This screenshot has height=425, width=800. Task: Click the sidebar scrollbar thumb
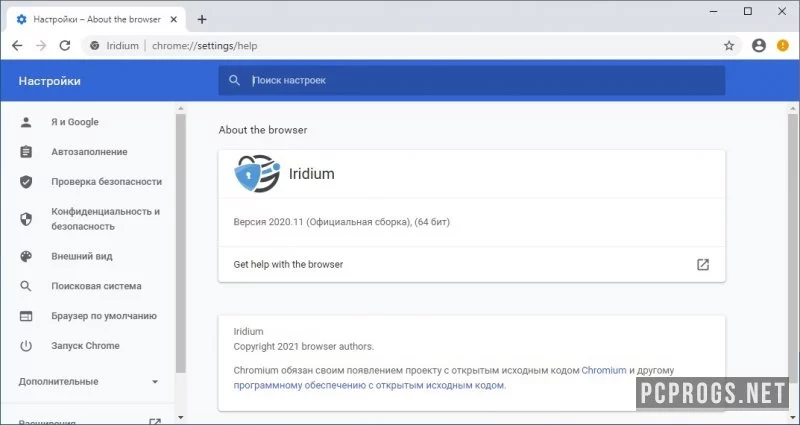(181, 244)
